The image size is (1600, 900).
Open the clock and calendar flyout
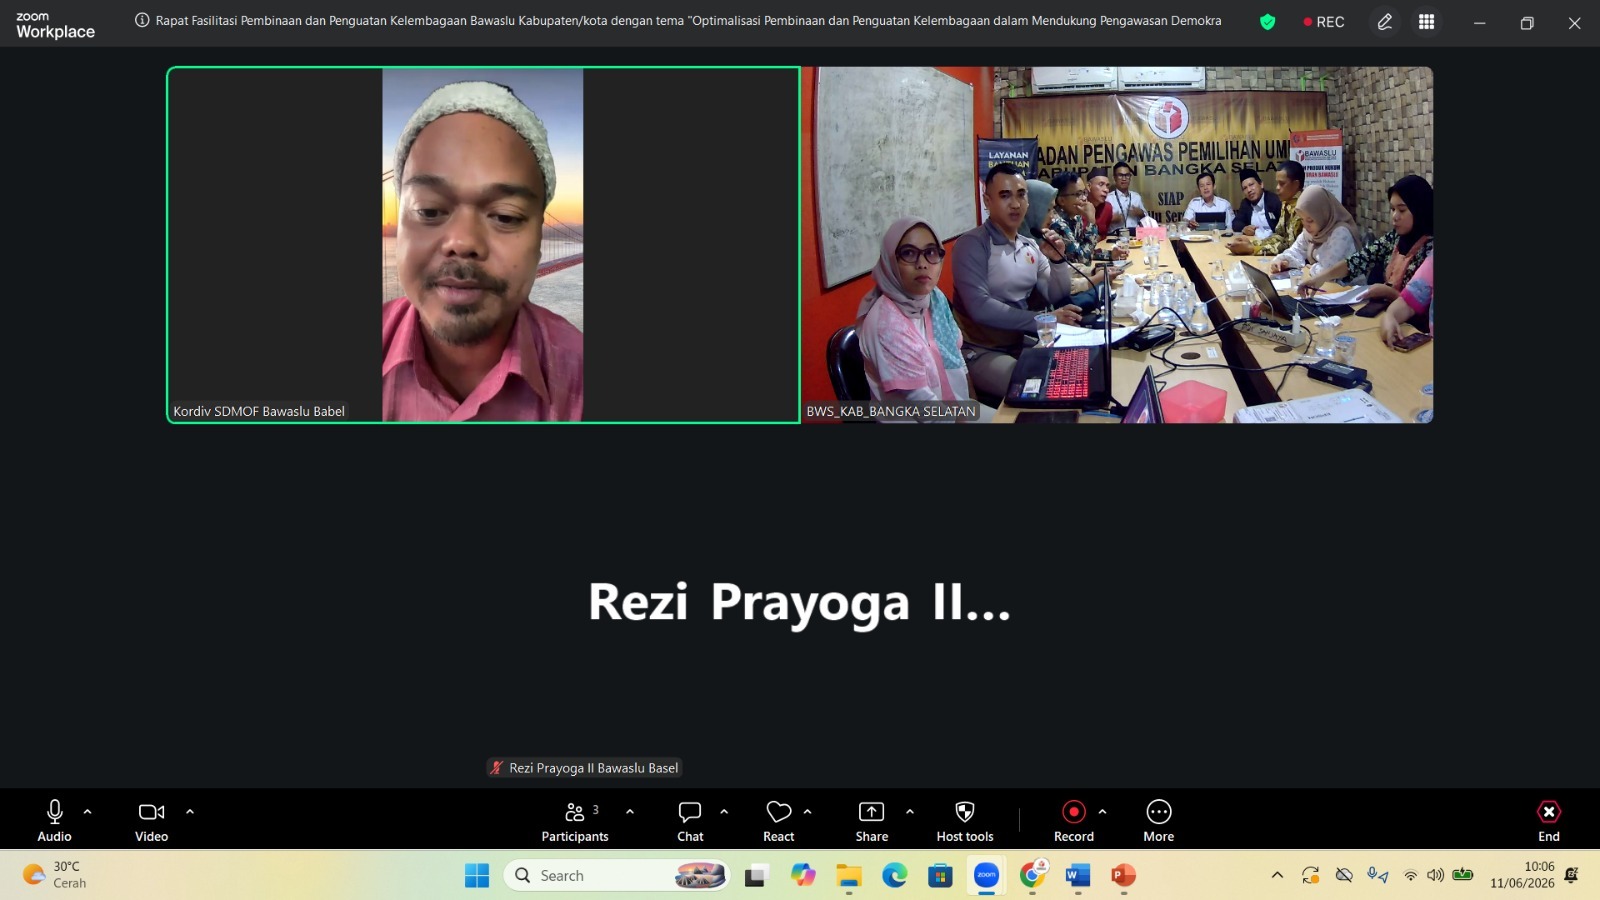pyautogui.click(x=1523, y=875)
